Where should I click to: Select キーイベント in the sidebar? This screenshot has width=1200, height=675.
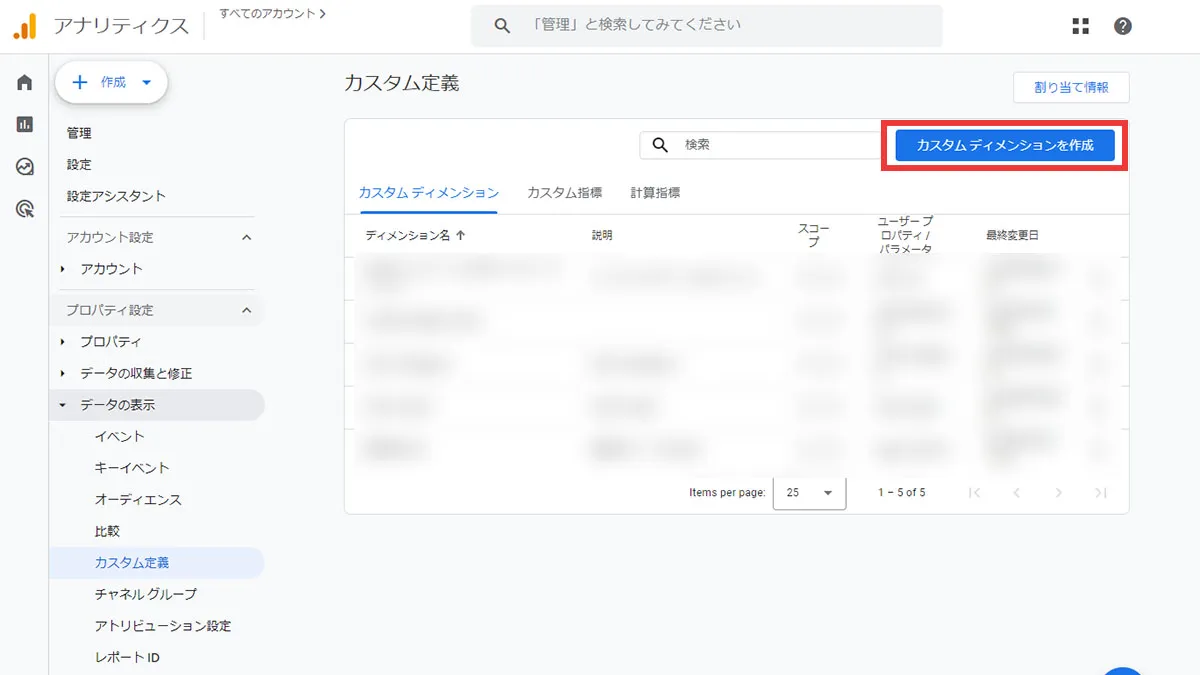pyautogui.click(x=132, y=468)
